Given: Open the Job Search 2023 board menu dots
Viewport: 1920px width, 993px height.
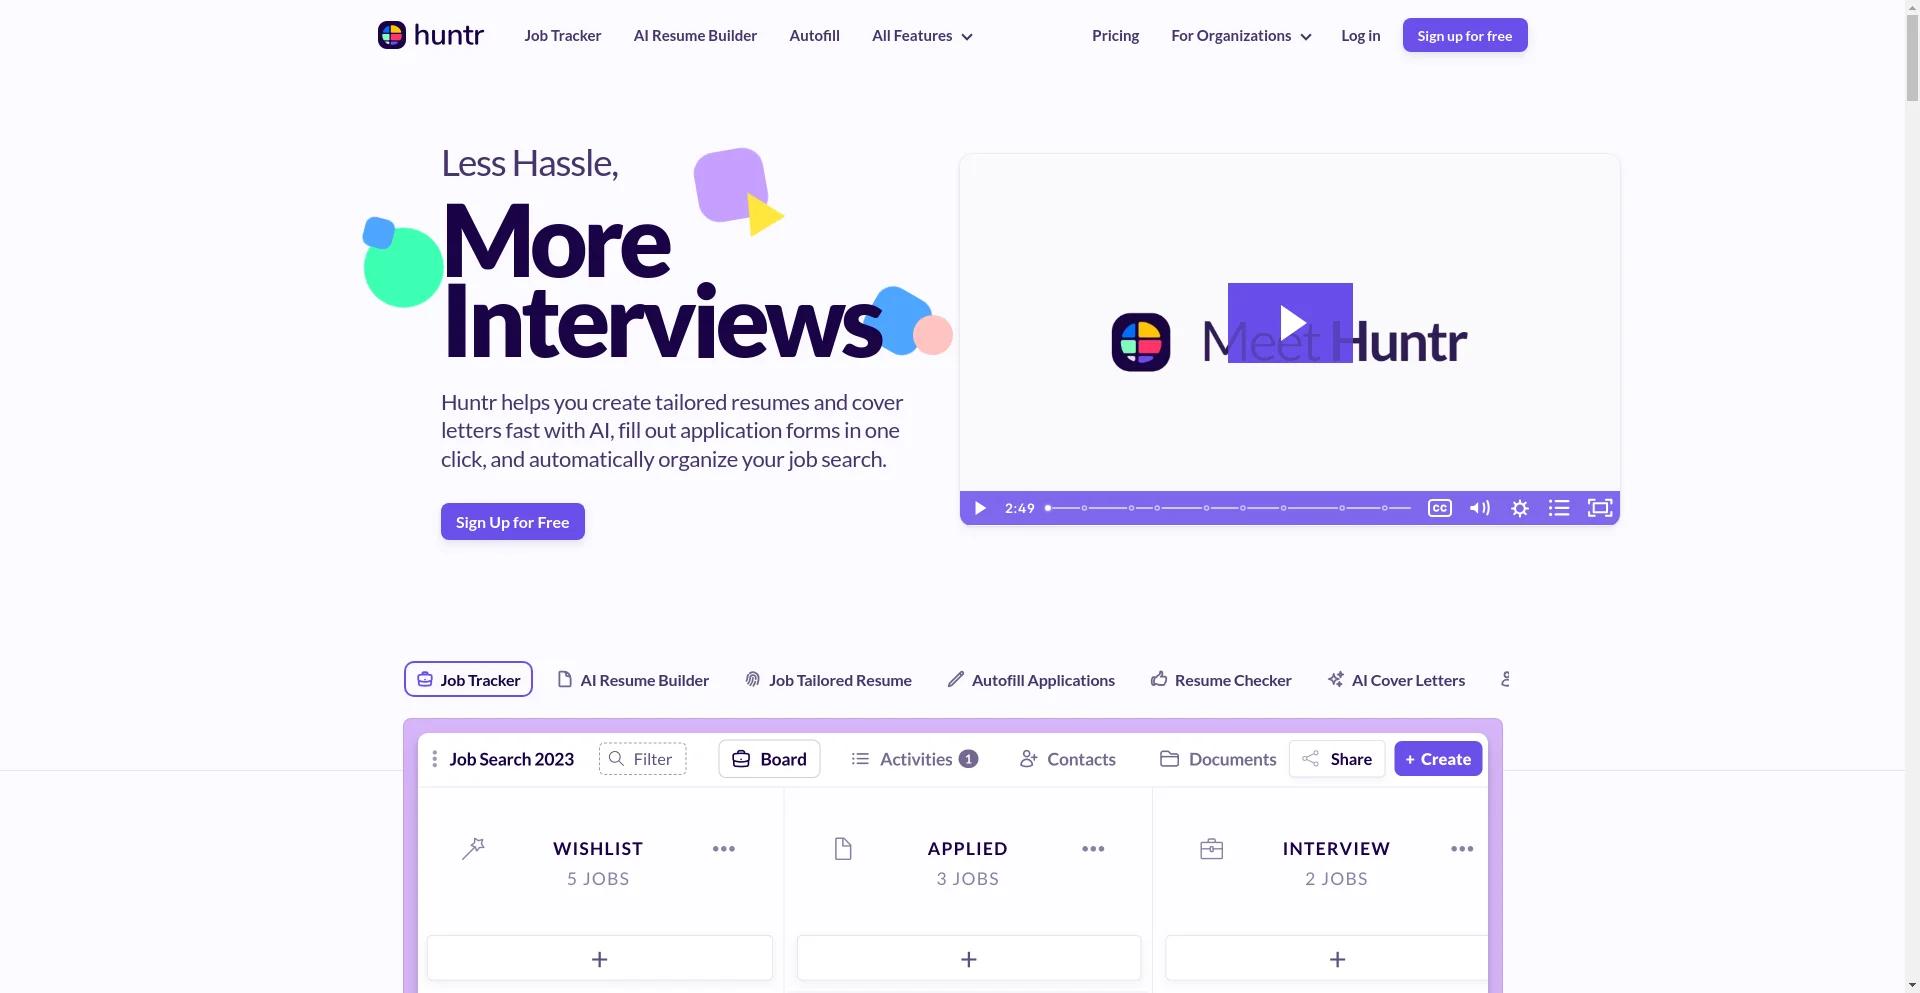Looking at the screenshot, I should coord(434,759).
